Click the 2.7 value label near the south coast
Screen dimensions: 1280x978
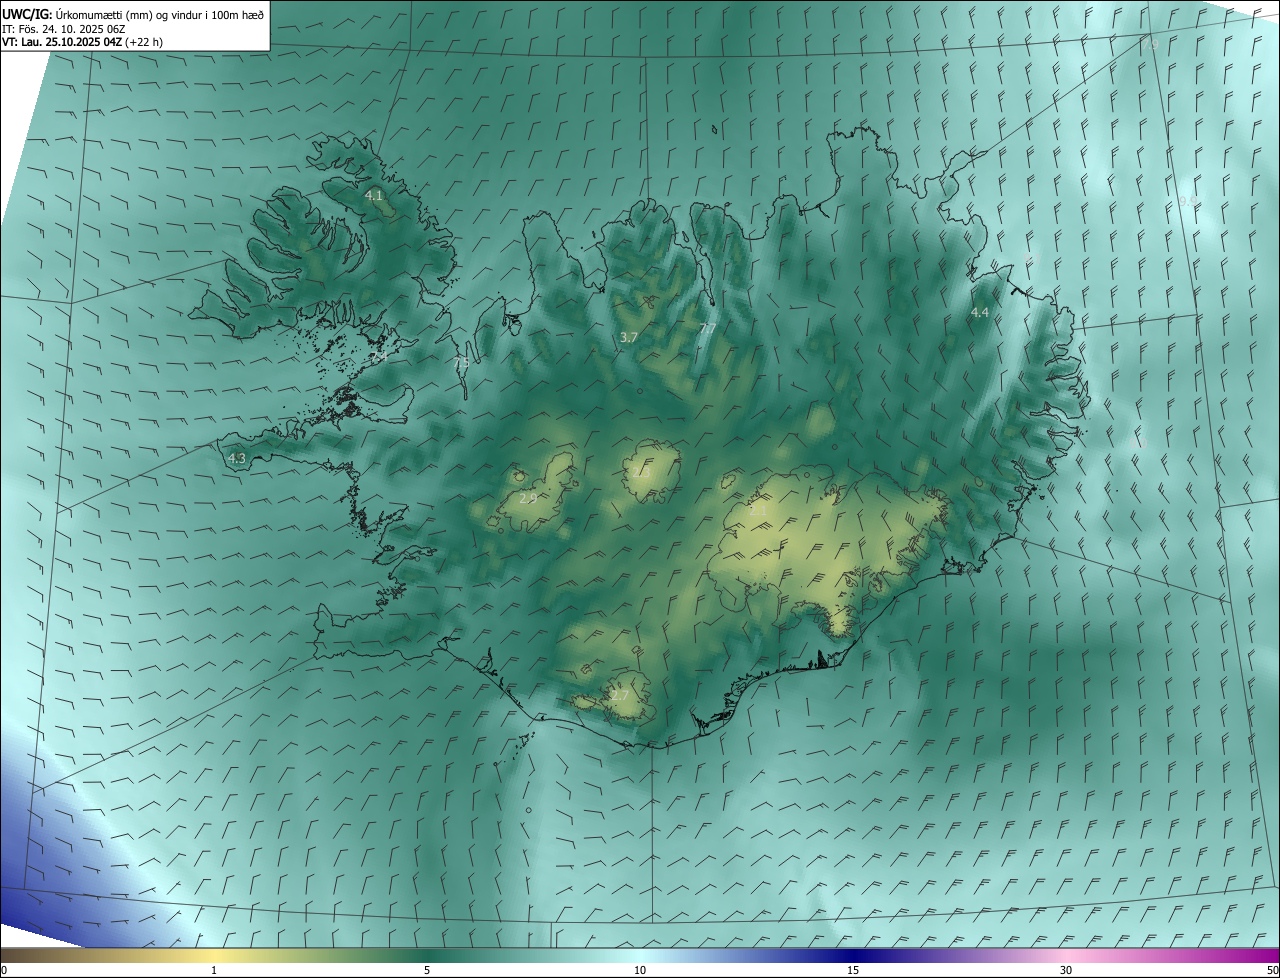pos(620,695)
